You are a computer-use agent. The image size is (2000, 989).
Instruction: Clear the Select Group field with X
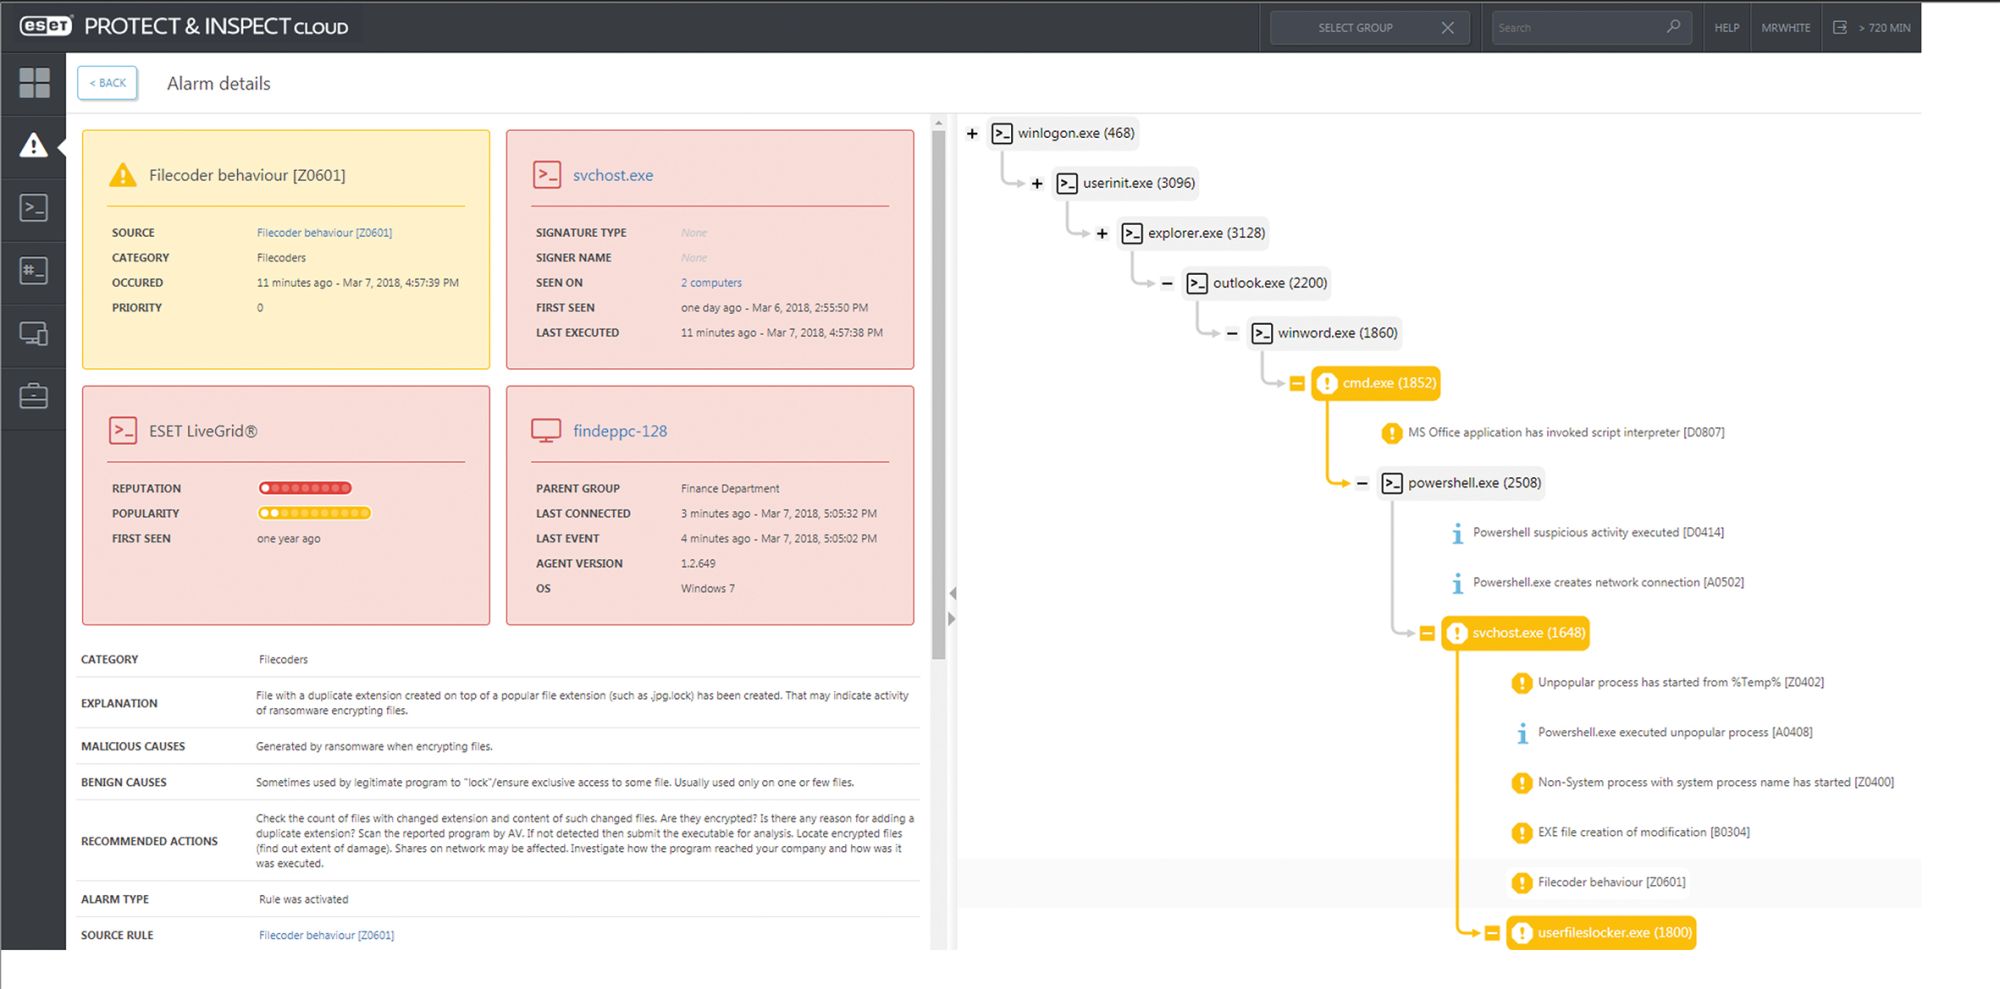1447,27
